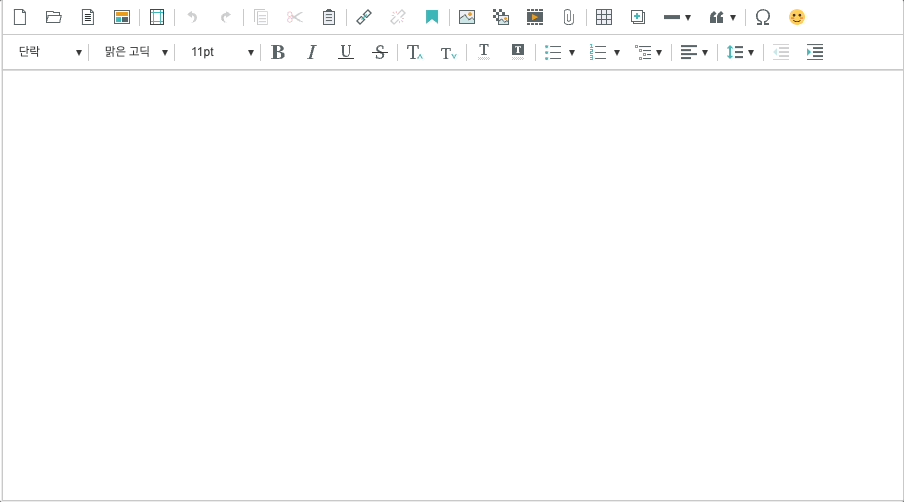Open the 11pt font size dropdown
904x502 pixels.
click(x=221, y=52)
